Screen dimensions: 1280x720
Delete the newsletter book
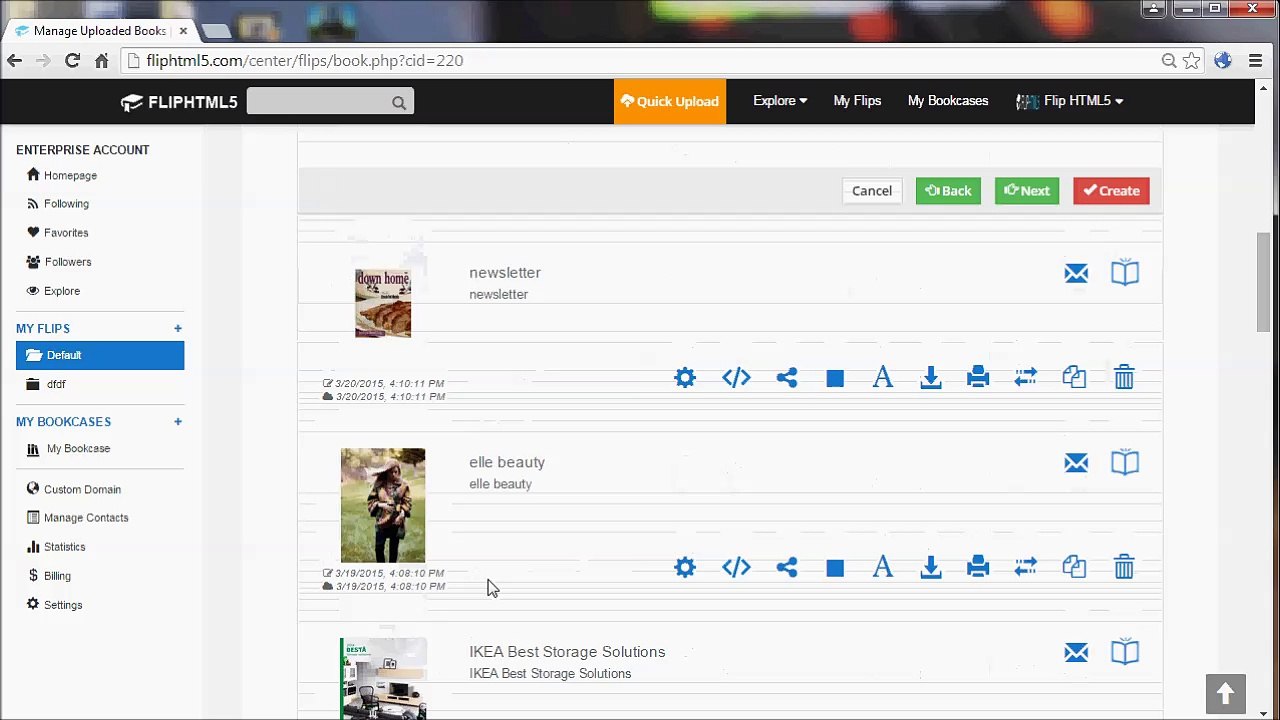click(x=1124, y=377)
